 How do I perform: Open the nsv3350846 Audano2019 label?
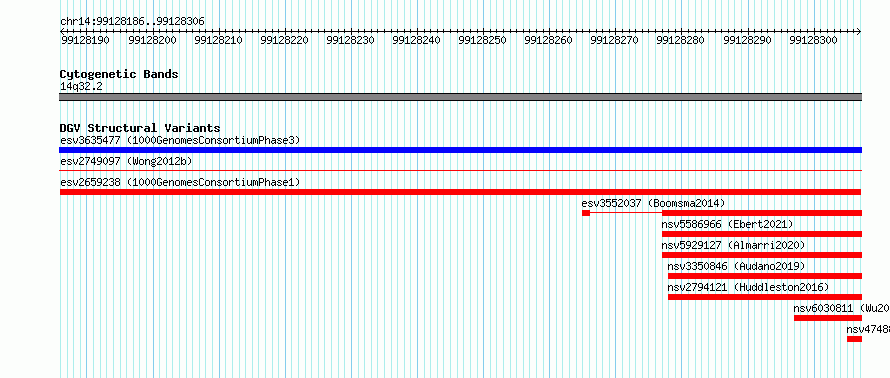736,266
